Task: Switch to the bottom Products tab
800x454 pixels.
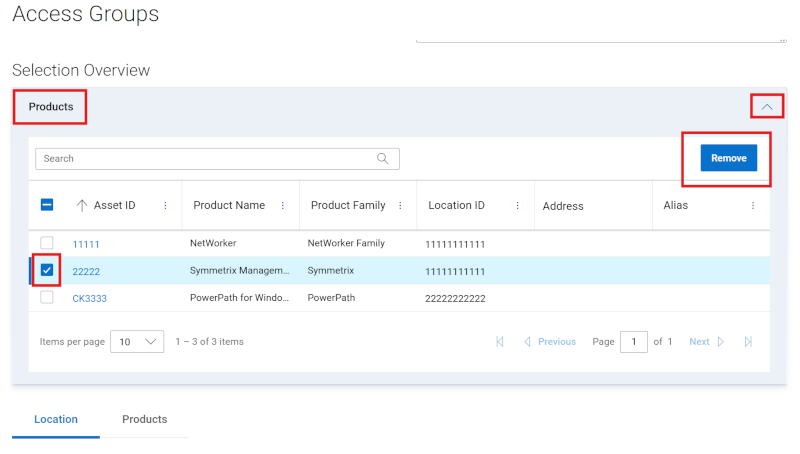Action: tap(145, 419)
